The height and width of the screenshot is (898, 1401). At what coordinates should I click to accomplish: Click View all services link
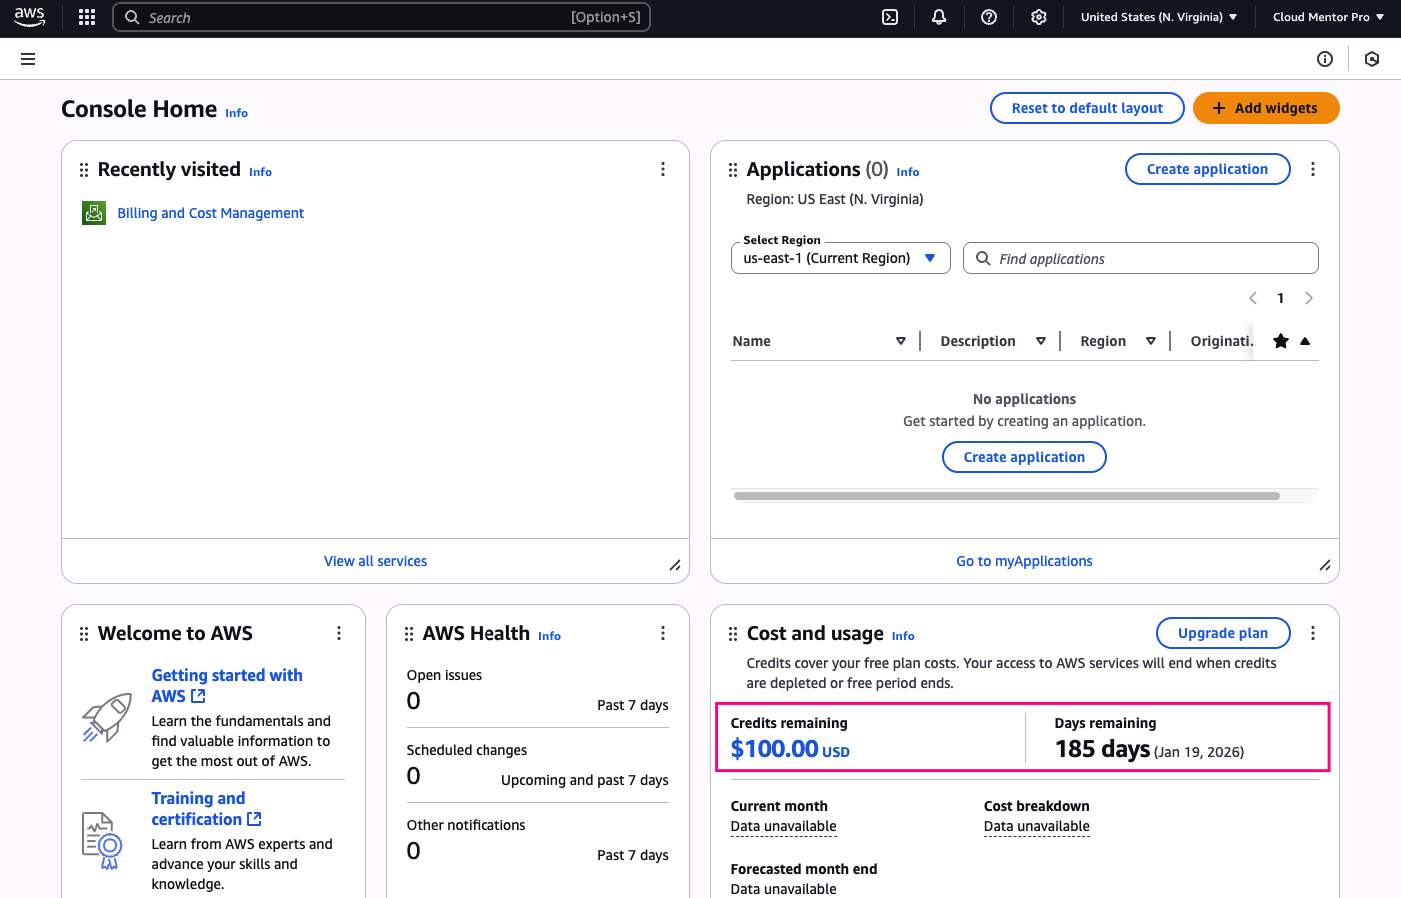point(375,561)
